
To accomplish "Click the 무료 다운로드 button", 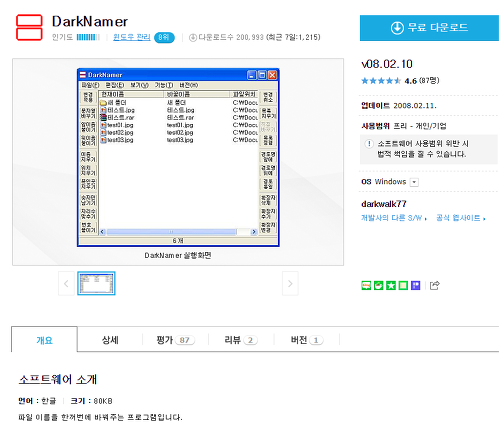I will (x=429, y=28).
